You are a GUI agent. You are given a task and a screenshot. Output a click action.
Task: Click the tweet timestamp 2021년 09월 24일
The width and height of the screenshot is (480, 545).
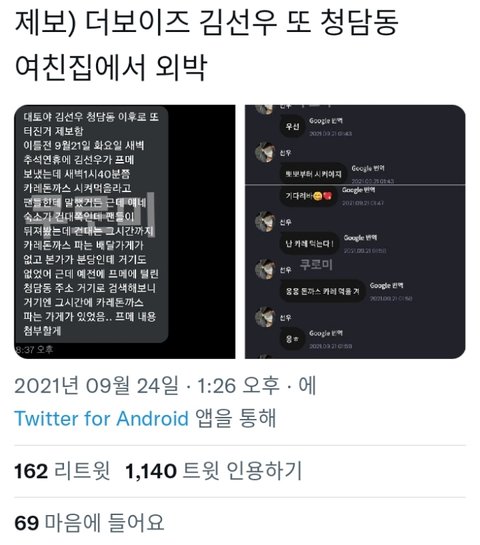(x=97, y=386)
